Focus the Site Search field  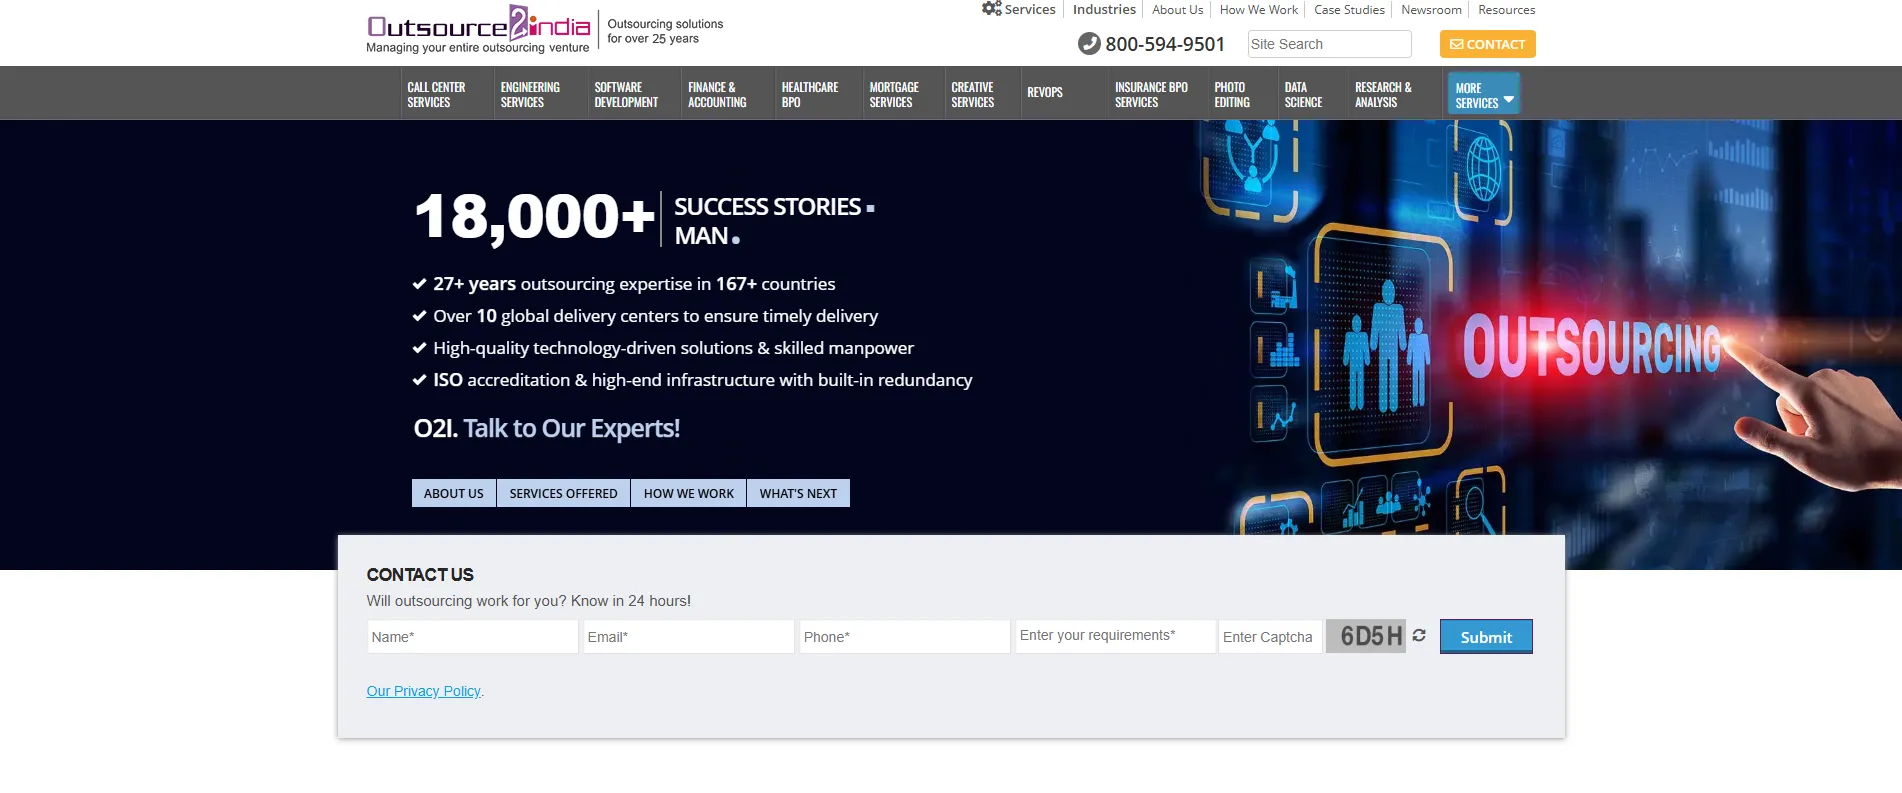[1328, 44]
